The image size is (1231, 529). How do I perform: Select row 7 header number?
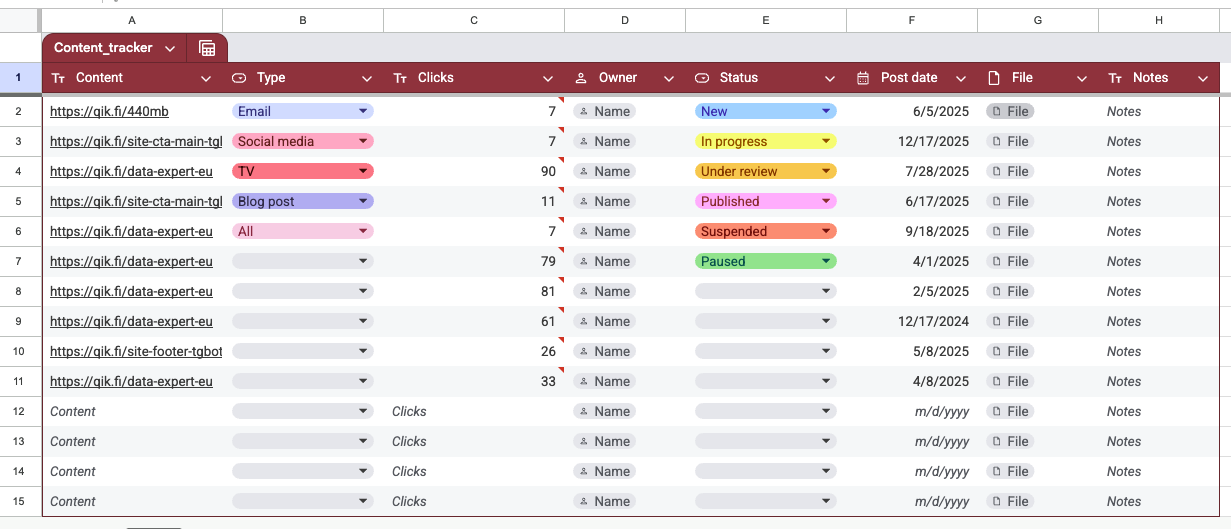[x=19, y=262]
